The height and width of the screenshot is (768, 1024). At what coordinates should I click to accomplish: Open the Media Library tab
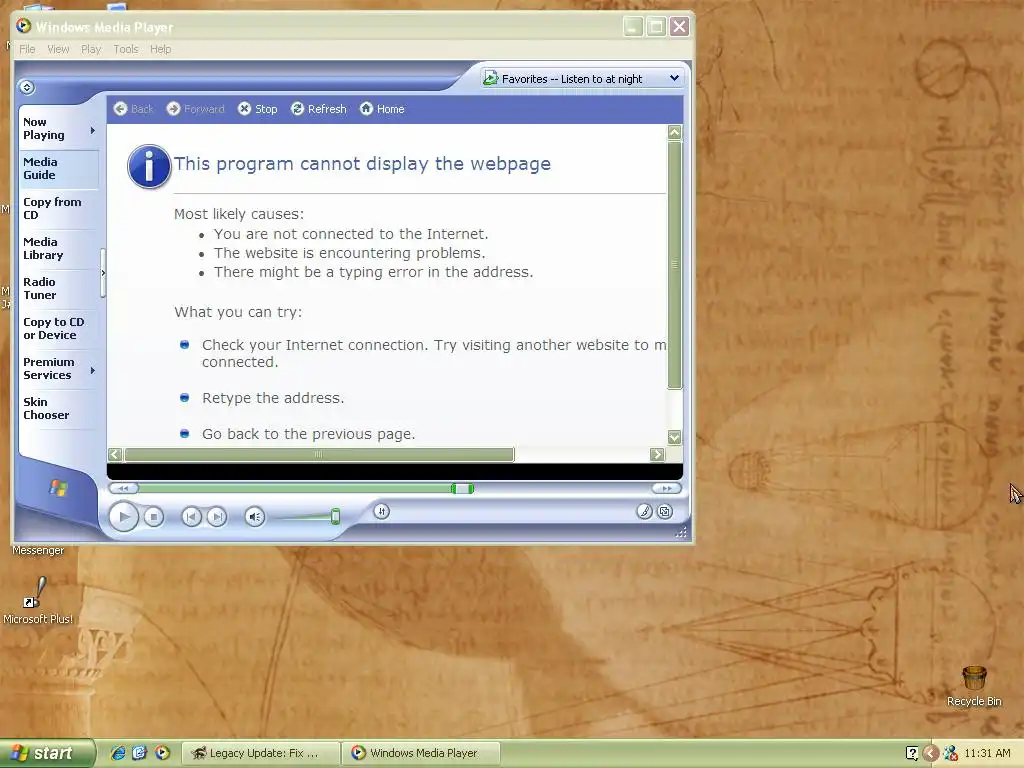(59, 248)
